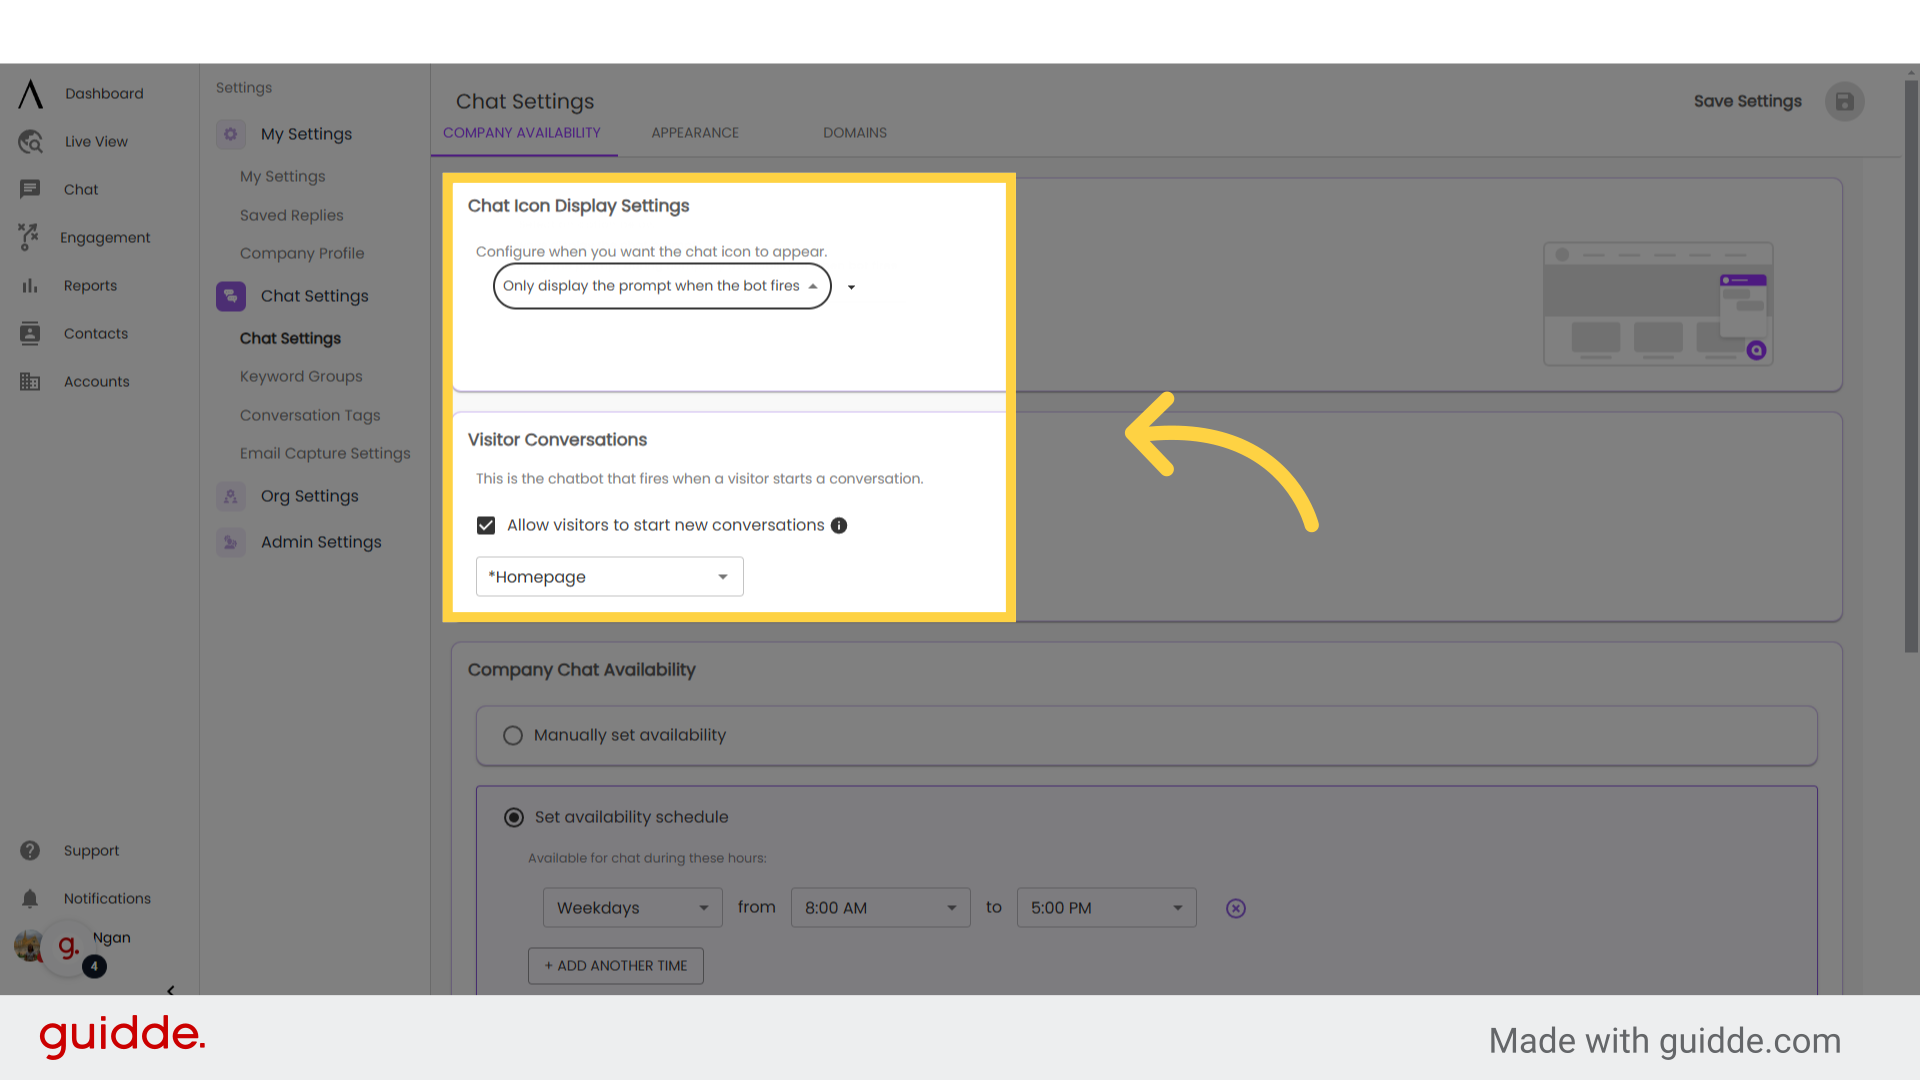Image resolution: width=1920 pixels, height=1080 pixels.
Task: Open Email Capture Settings link
Action: pos(325,454)
